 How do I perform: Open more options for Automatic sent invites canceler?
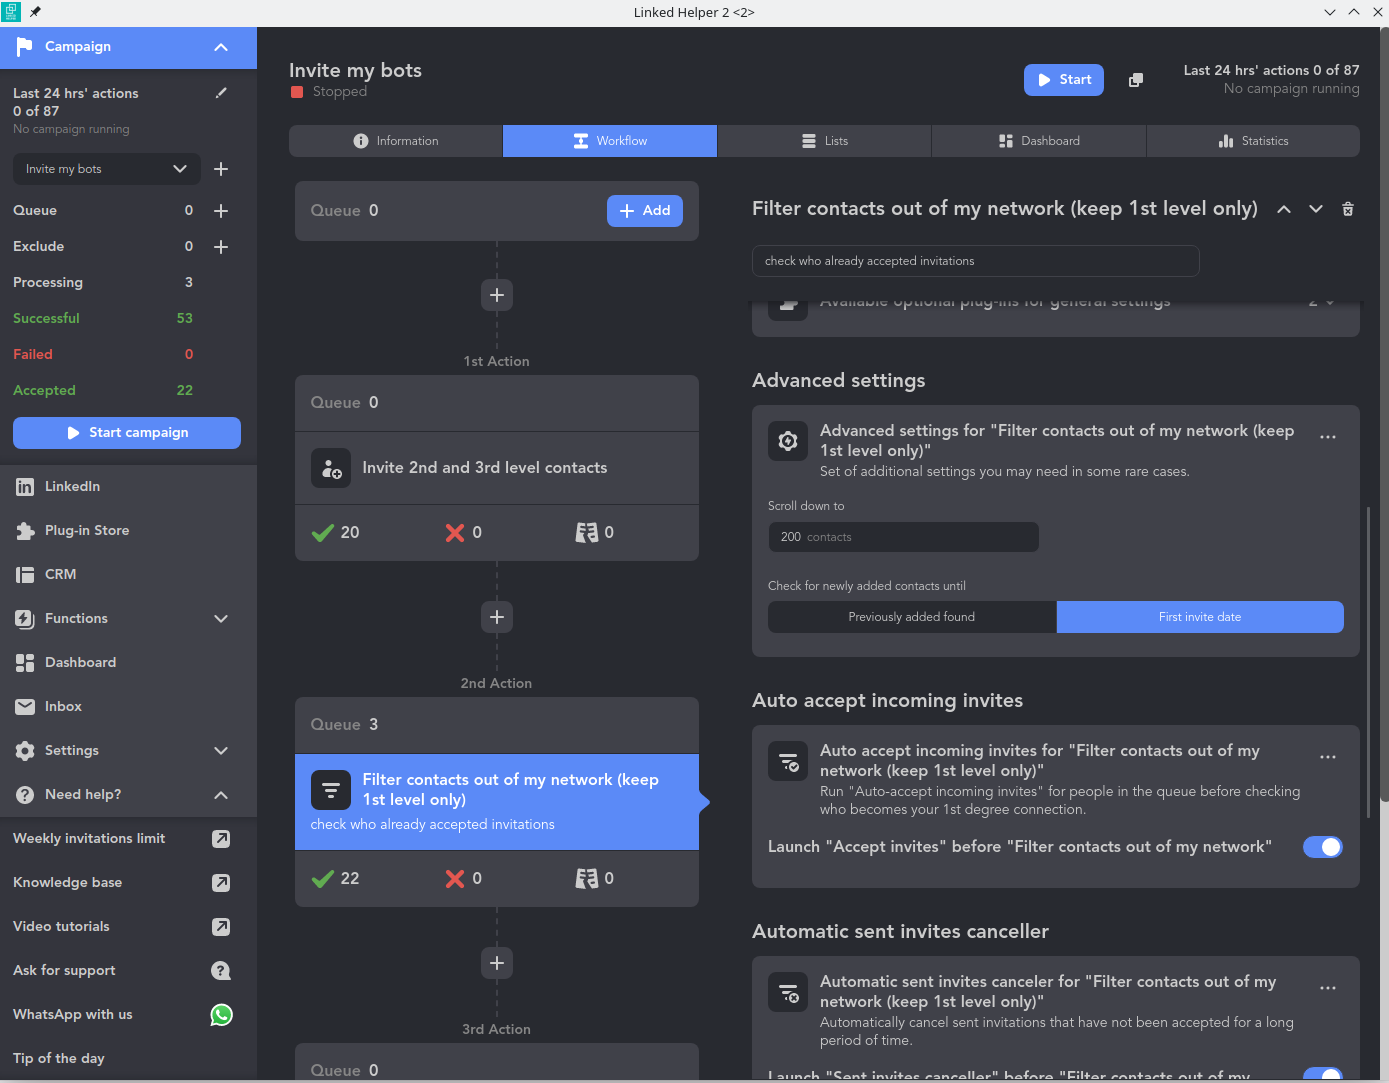point(1328,988)
